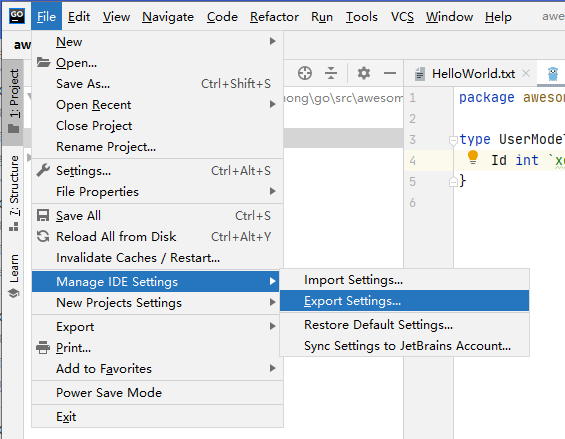This screenshot has width=565, height=439.
Task: Click the Open folder icon in File menu
Action: [43, 62]
